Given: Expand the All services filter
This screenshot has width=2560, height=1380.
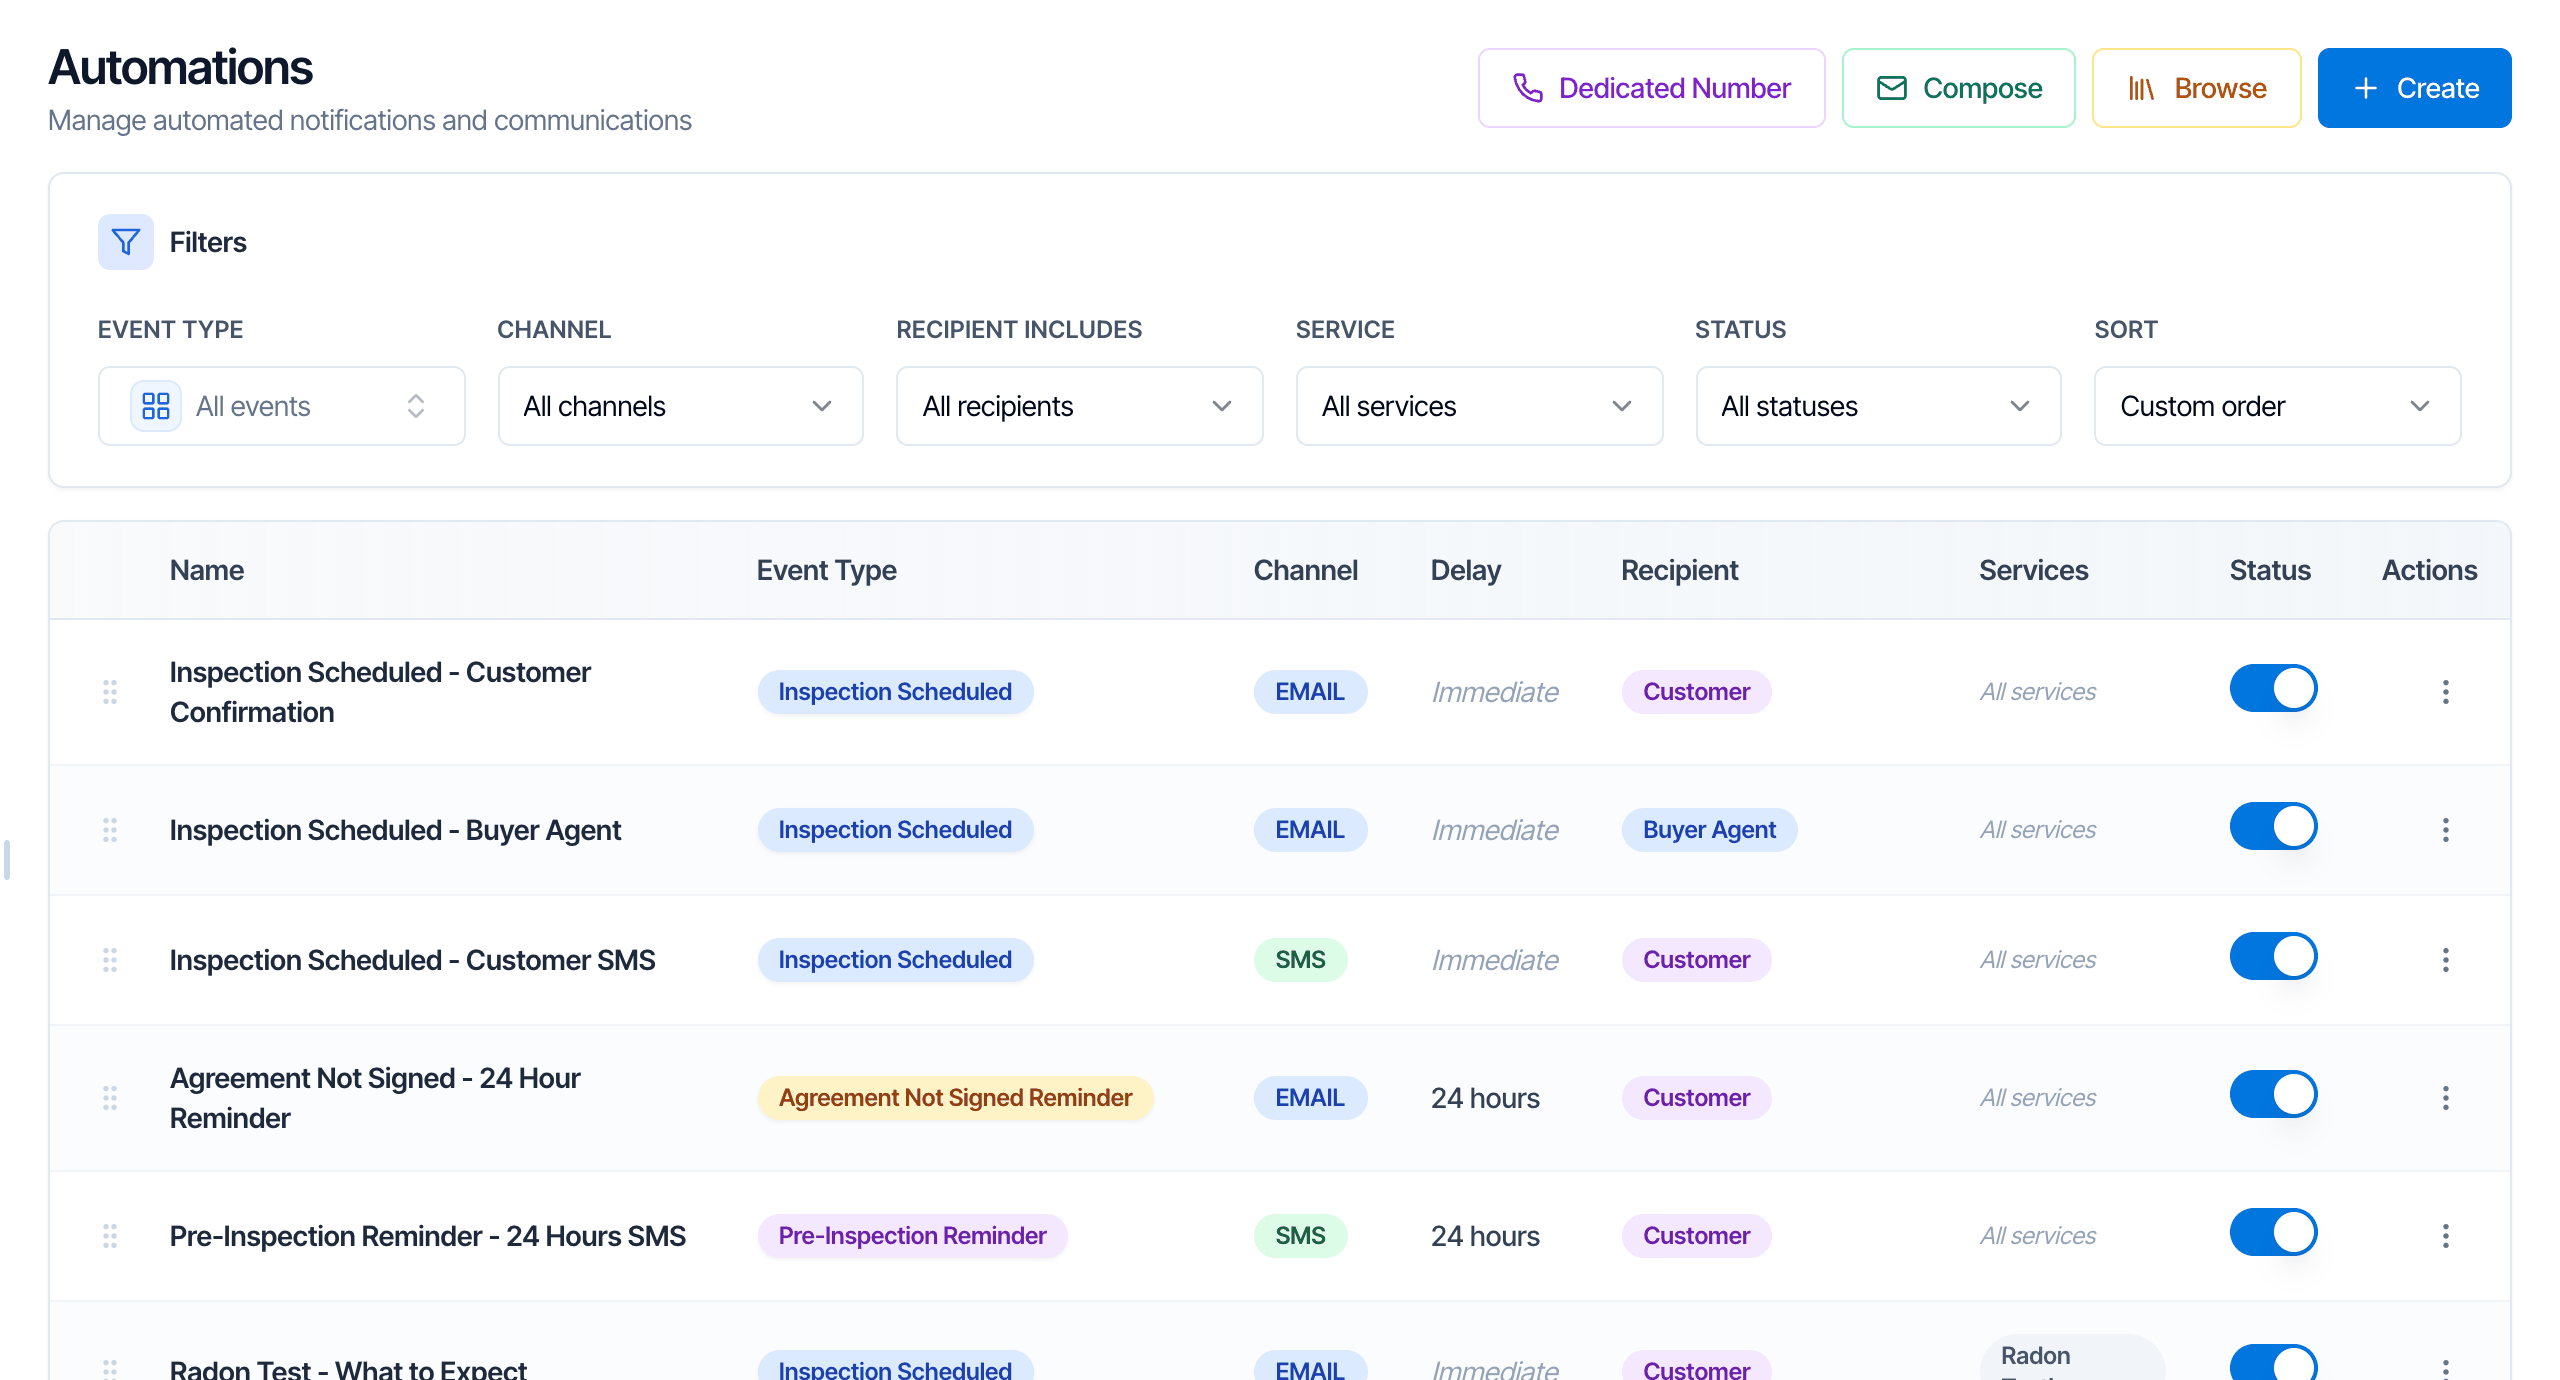Looking at the screenshot, I should 1480,406.
